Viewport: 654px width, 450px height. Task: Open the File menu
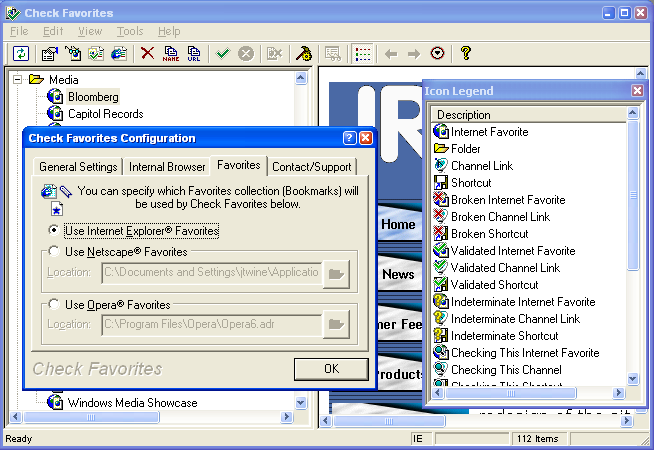click(x=19, y=31)
